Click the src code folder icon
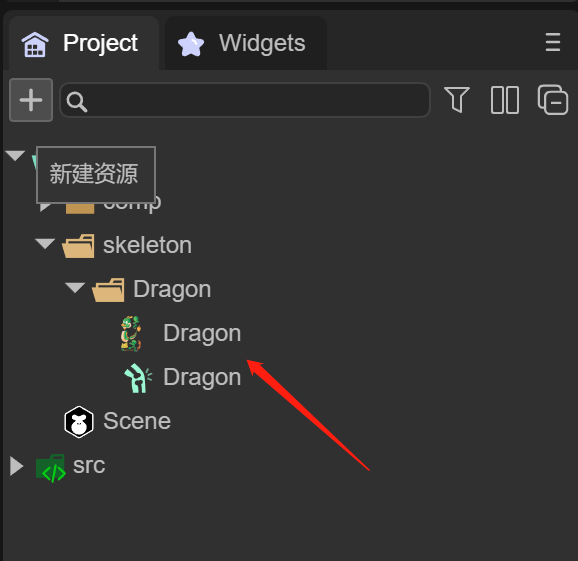This screenshot has width=578, height=561. 51,468
